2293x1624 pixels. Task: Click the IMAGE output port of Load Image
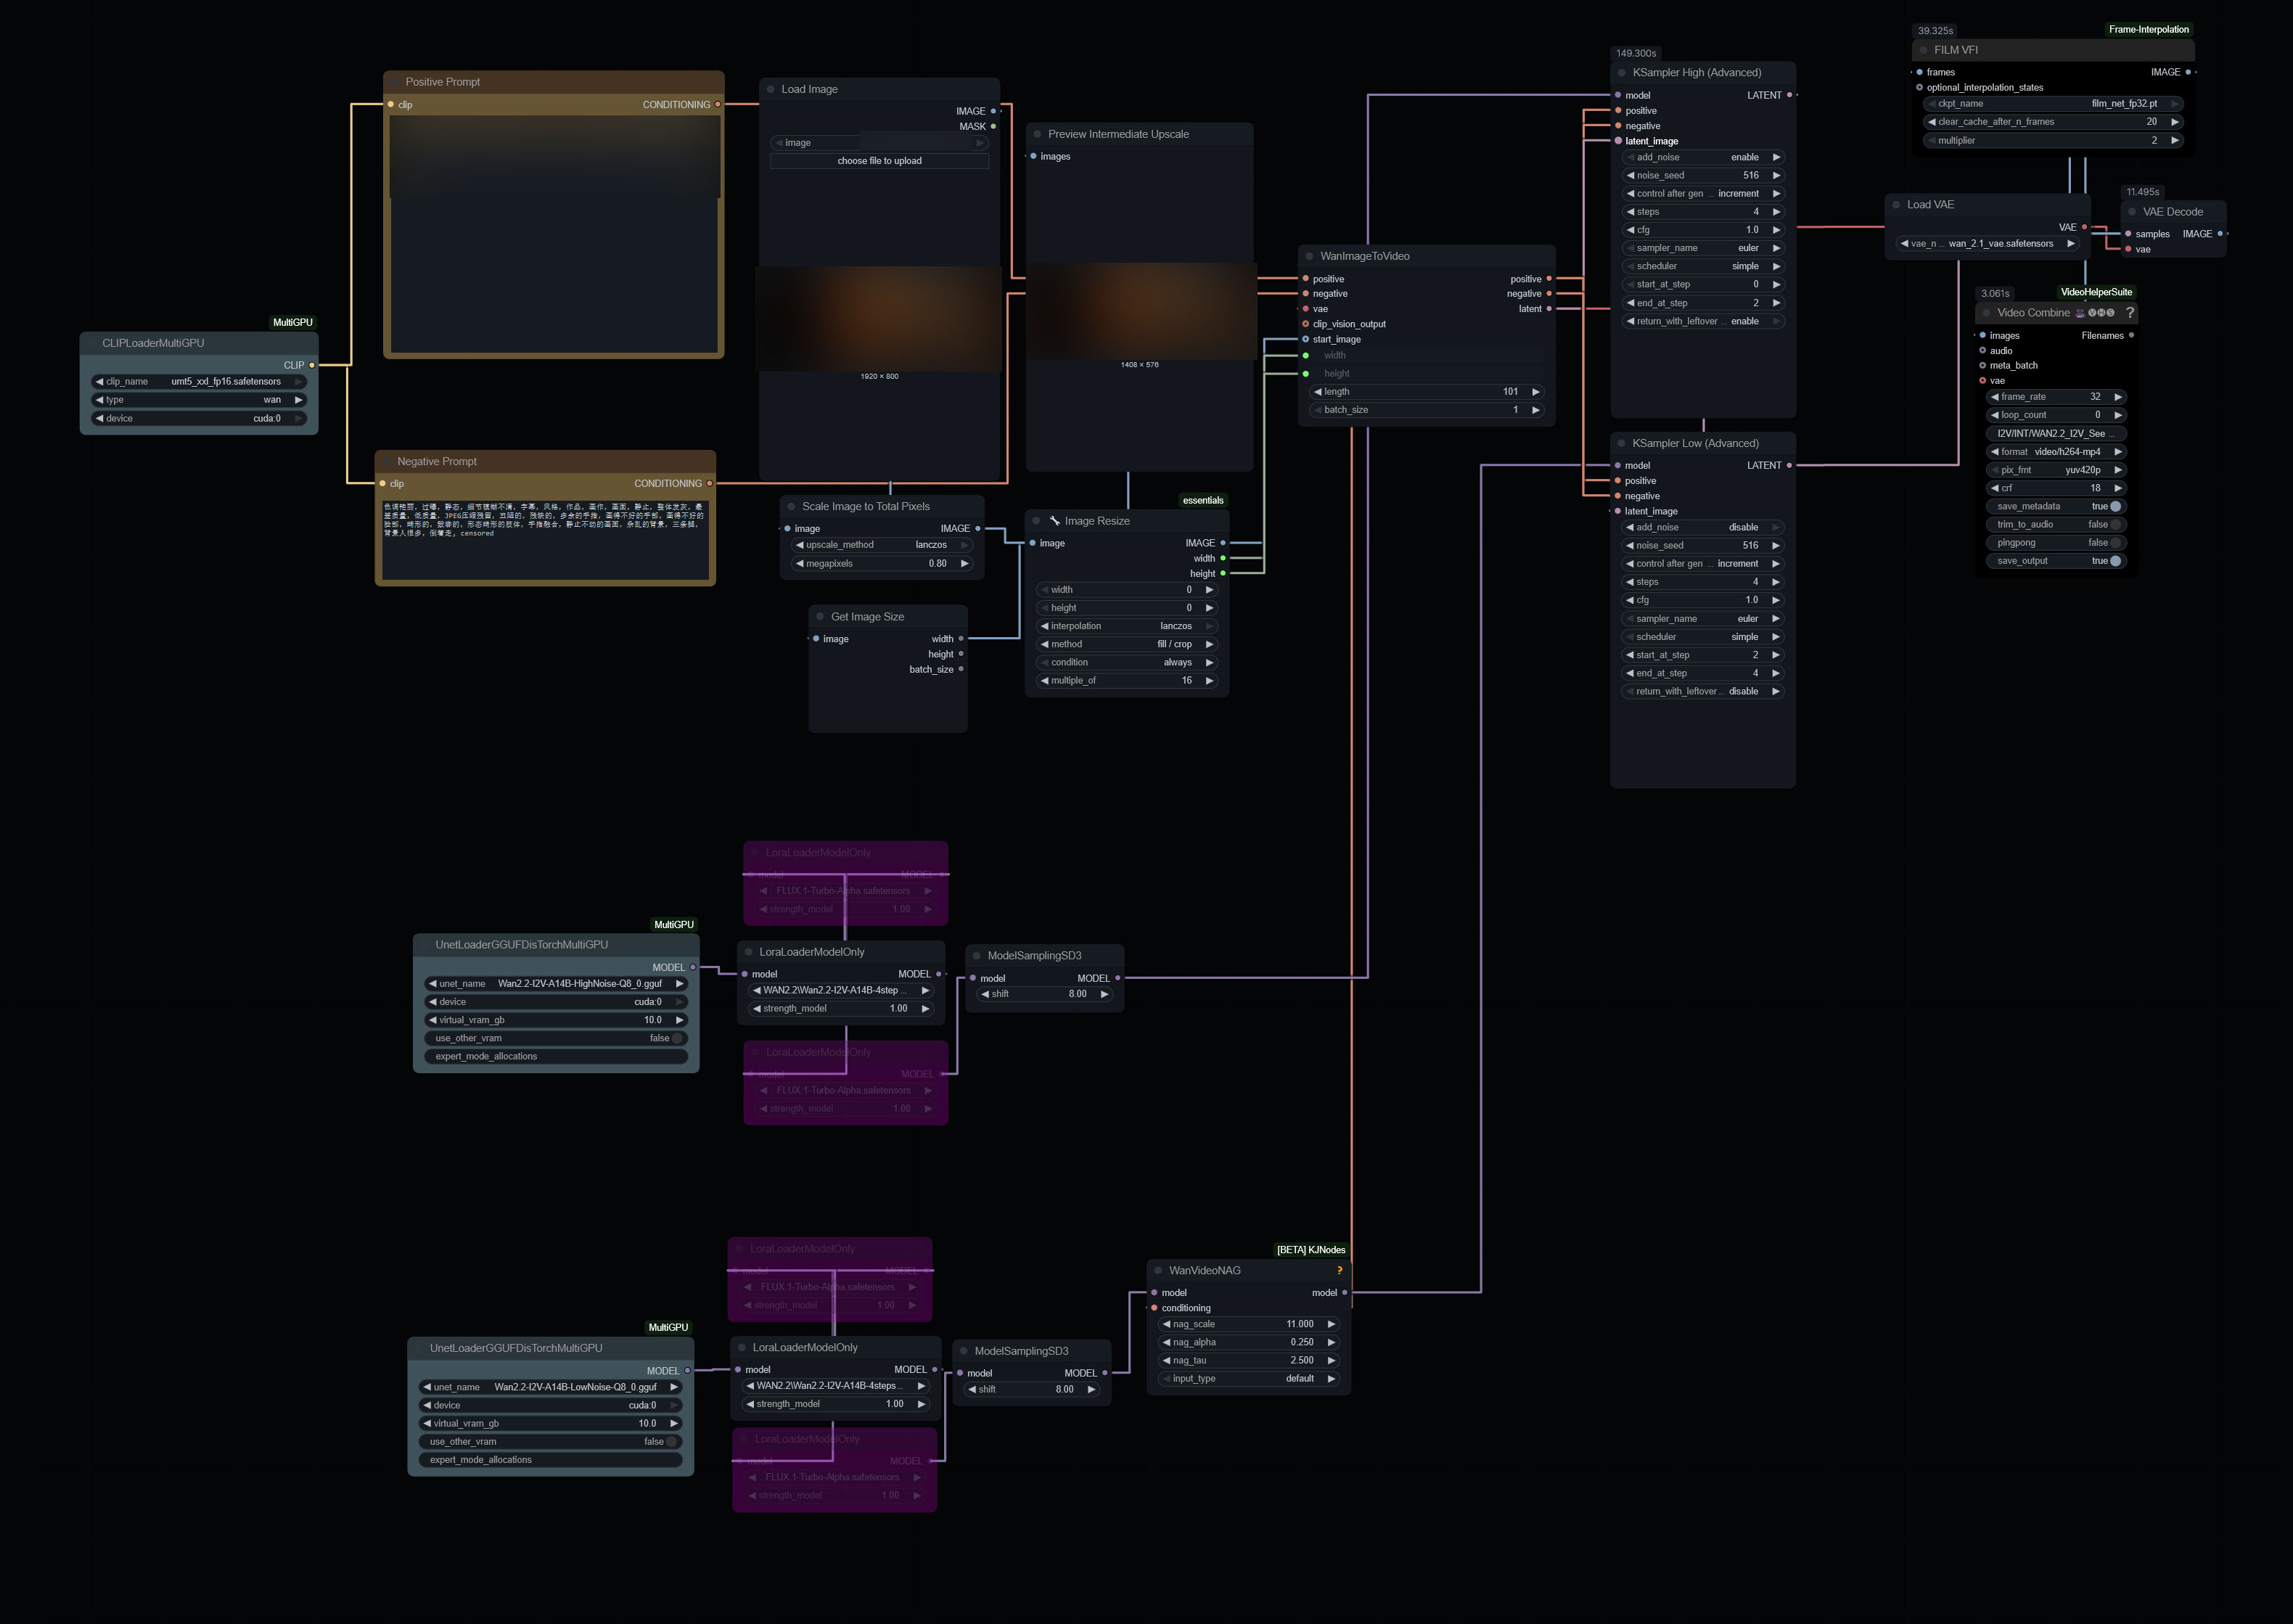(993, 111)
